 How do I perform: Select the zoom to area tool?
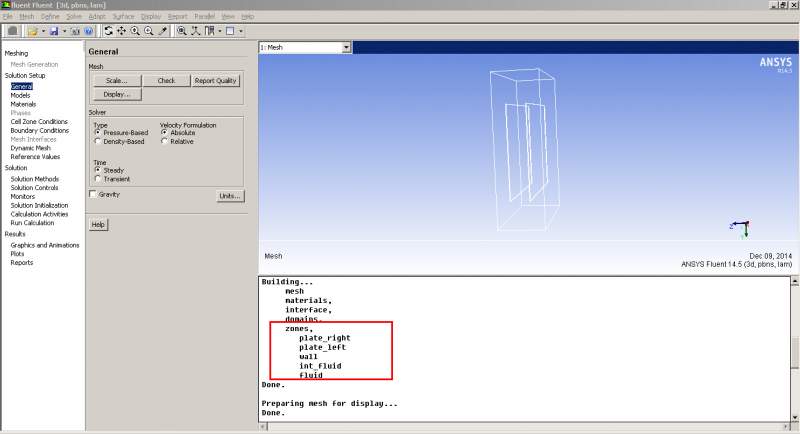pos(148,31)
